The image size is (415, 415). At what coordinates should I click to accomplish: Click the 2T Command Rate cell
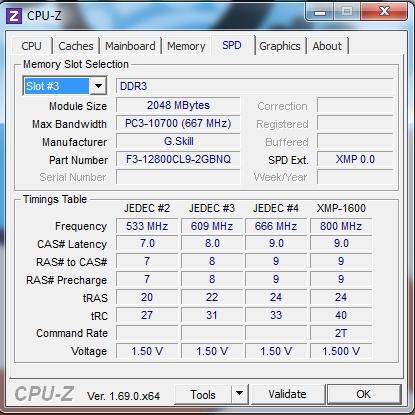(x=341, y=333)
